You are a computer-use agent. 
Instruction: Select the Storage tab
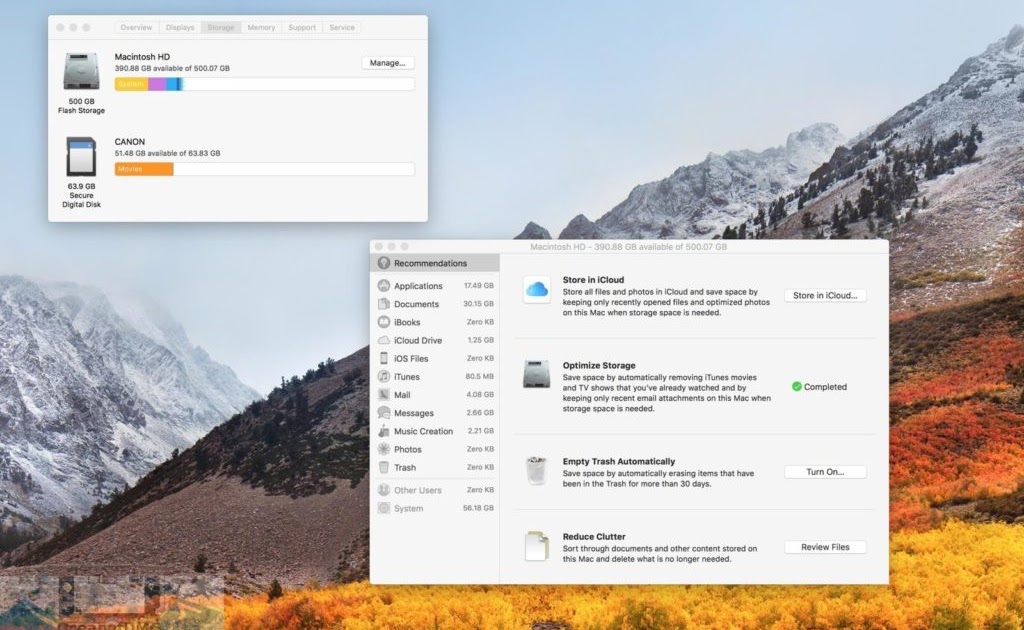(x=221, y=27)
